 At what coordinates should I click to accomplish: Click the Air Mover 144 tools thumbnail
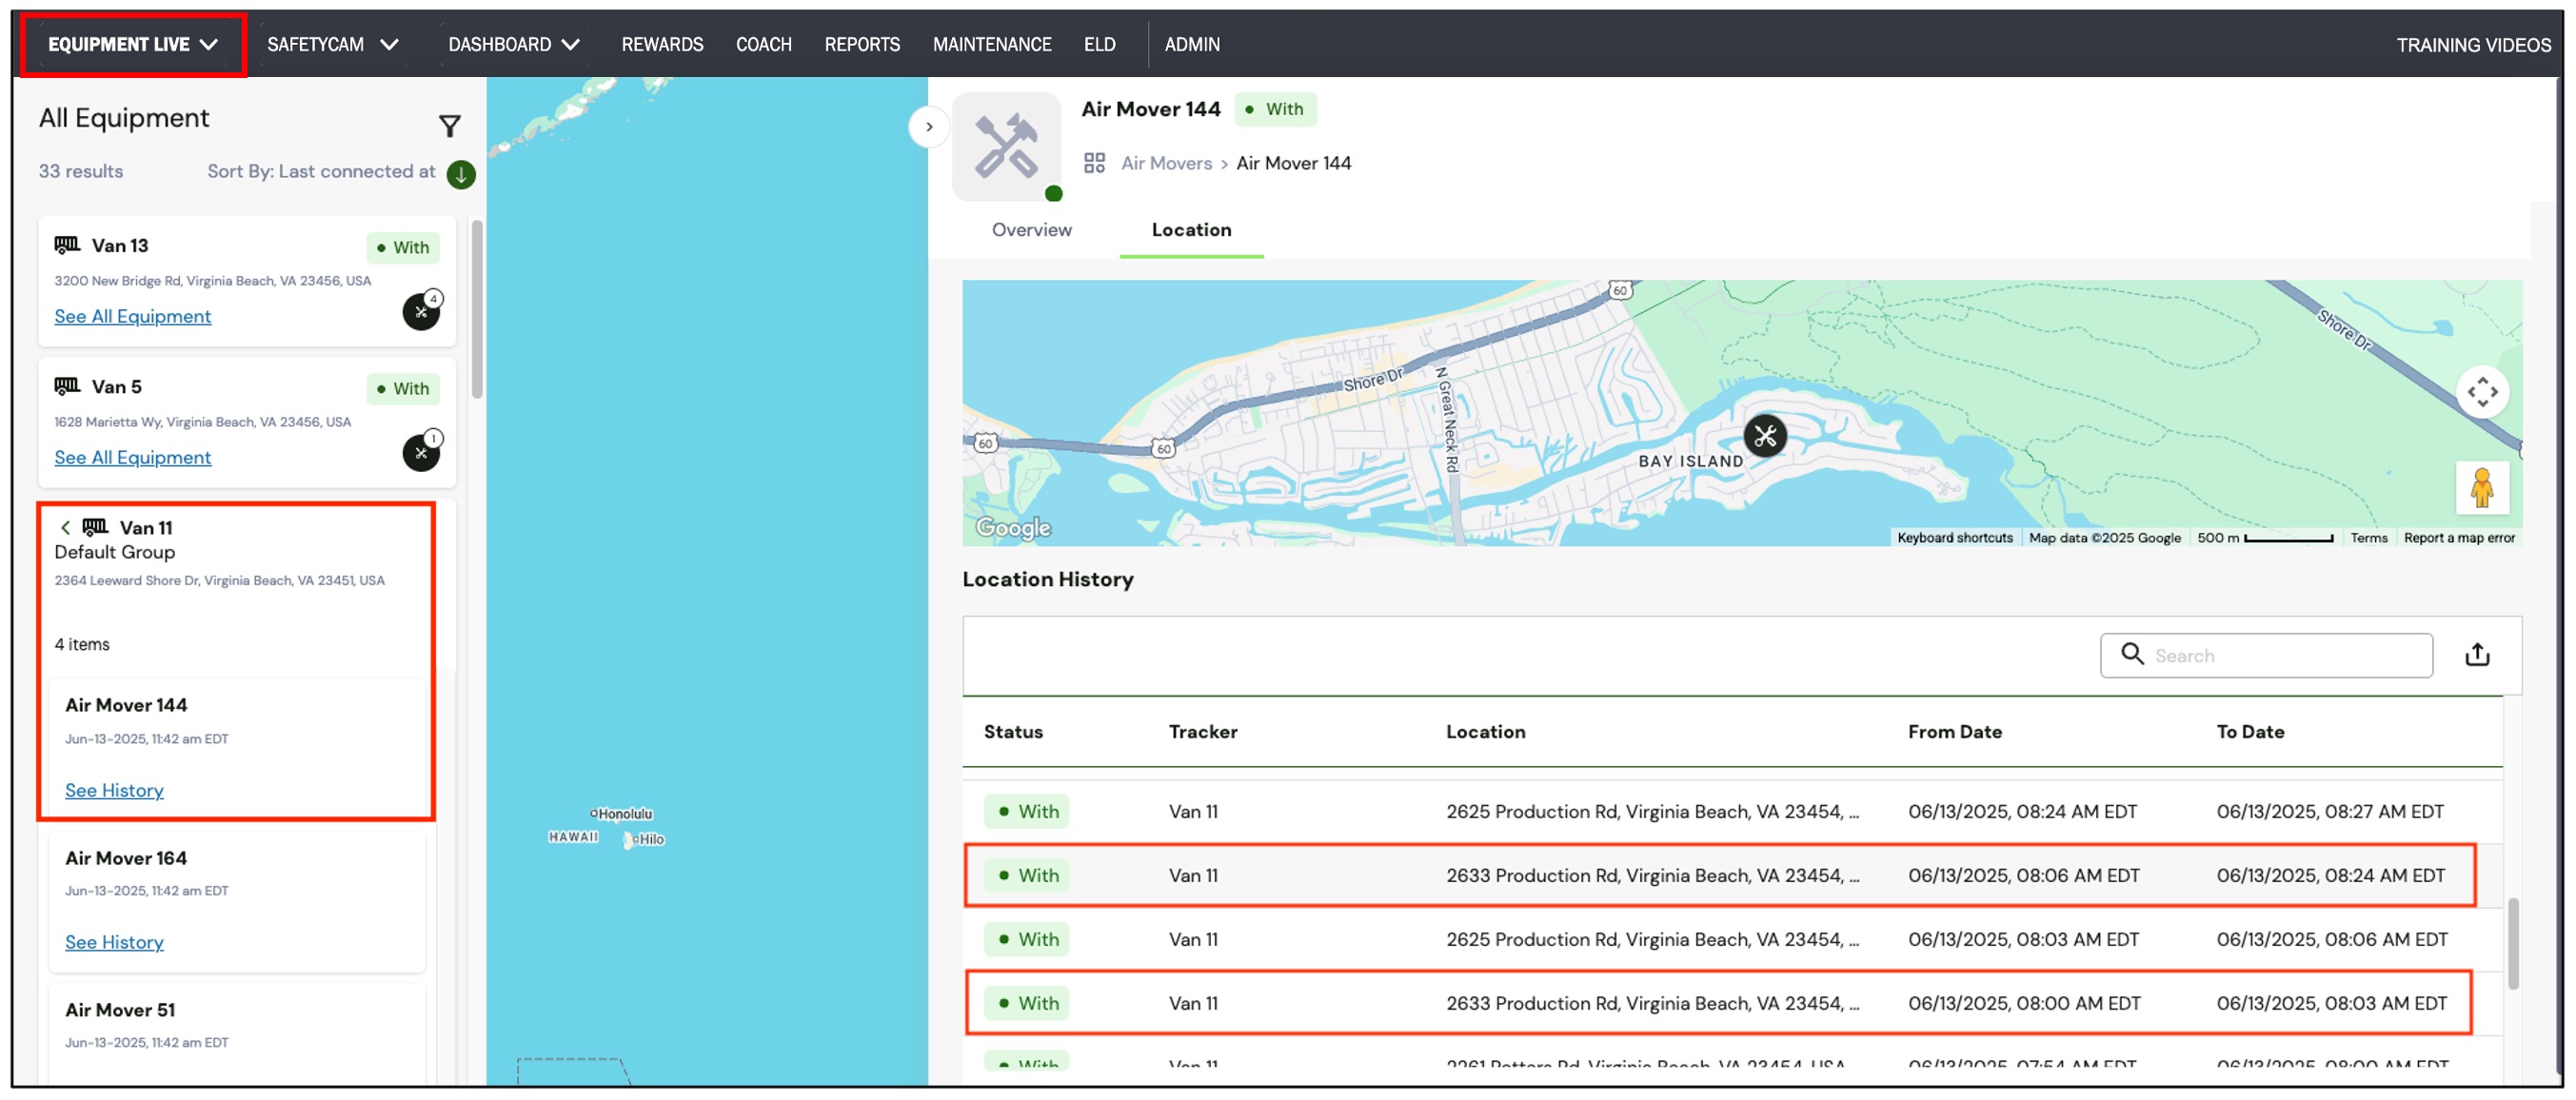[1006, 147]
